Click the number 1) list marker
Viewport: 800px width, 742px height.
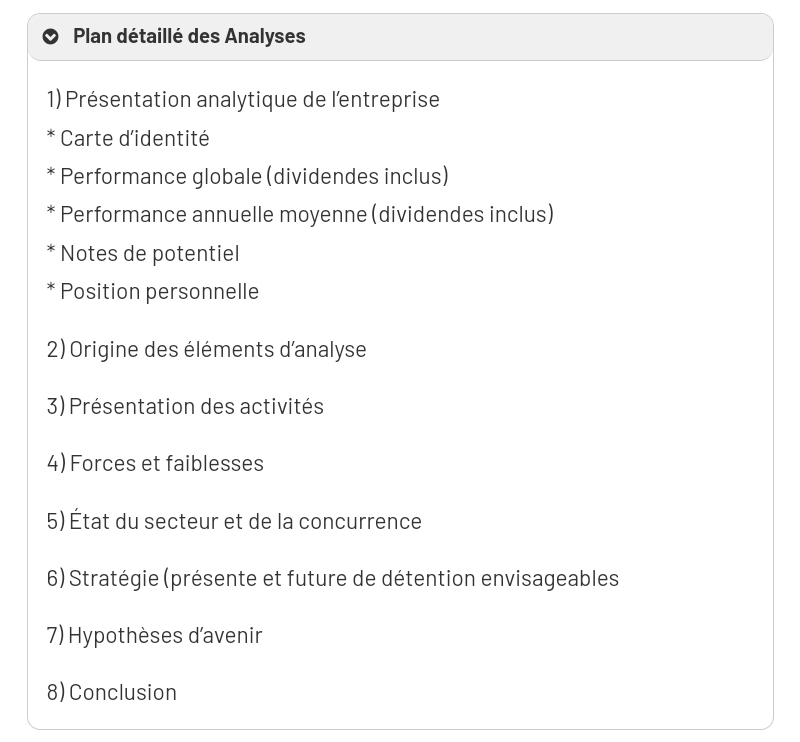[54, 100]
